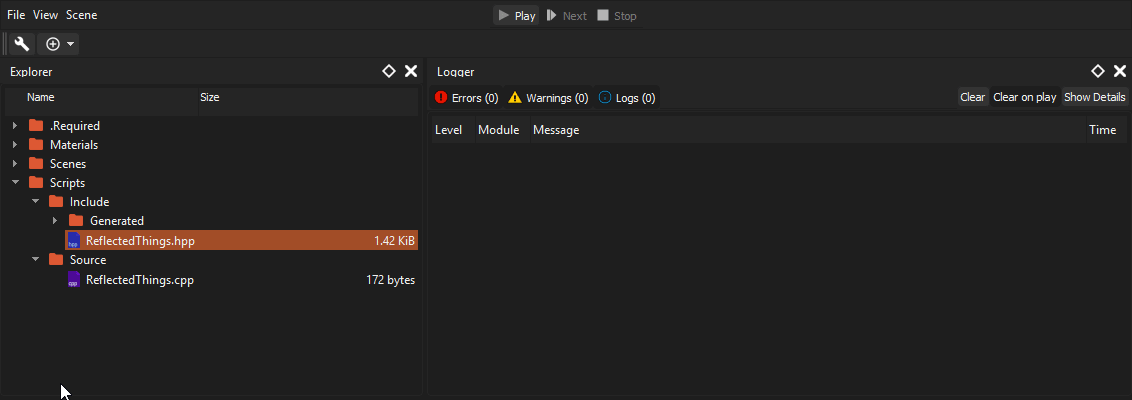
Task: Select the Scenes folder label
Action: pyautogui.click(x=68, y=164)
